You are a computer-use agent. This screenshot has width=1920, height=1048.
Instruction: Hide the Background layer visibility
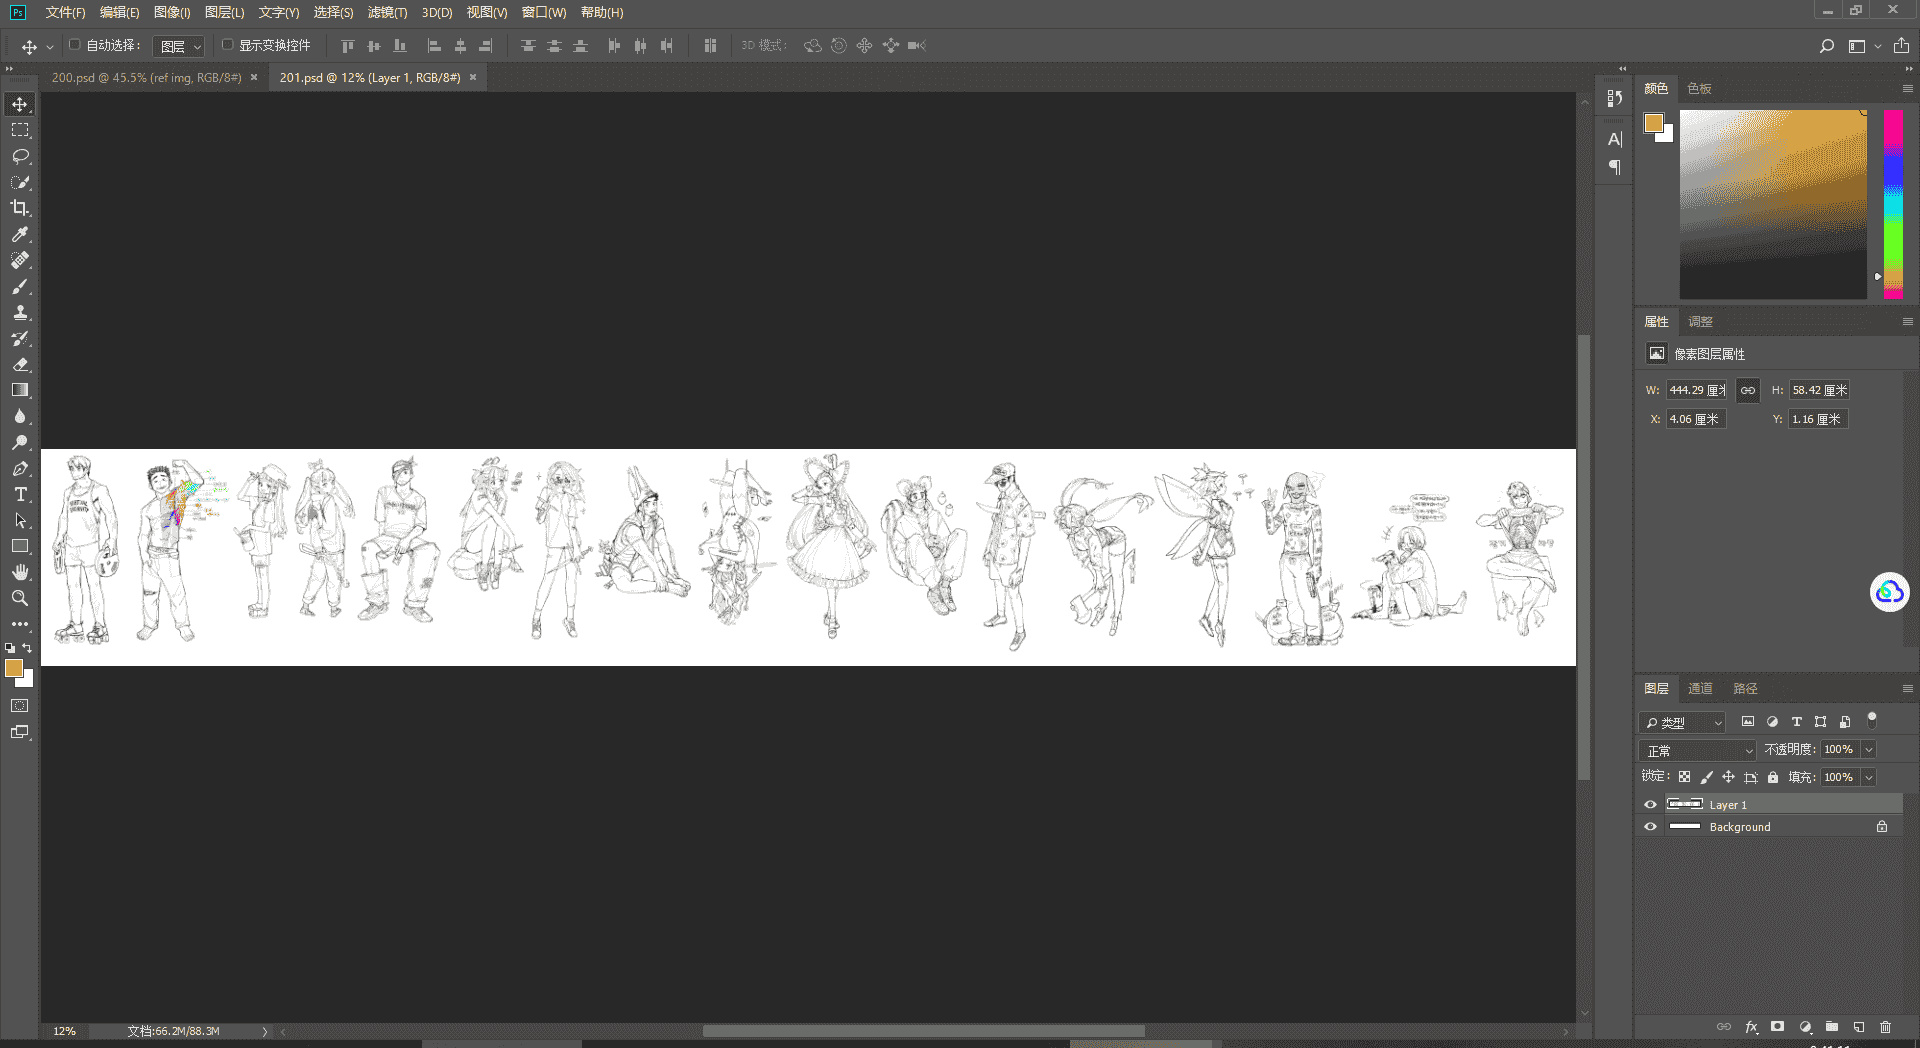(x=1650, y=827)
